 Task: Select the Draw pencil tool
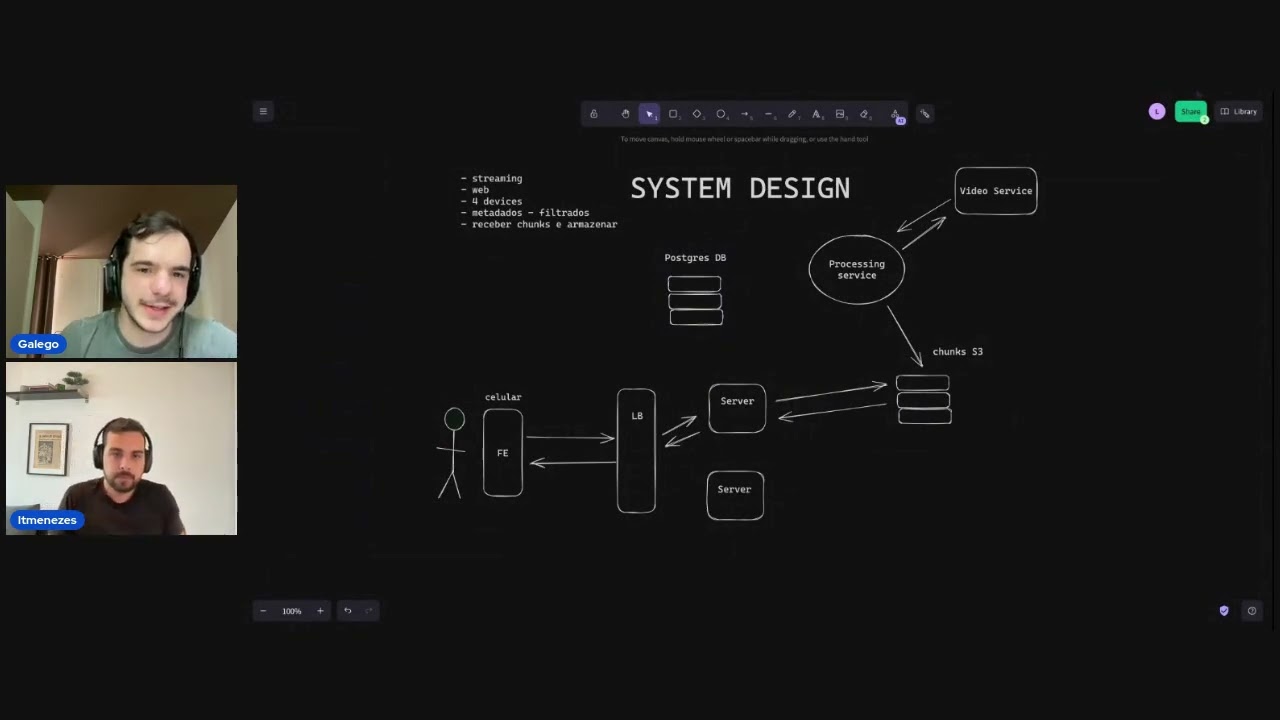tap(792, 114)
